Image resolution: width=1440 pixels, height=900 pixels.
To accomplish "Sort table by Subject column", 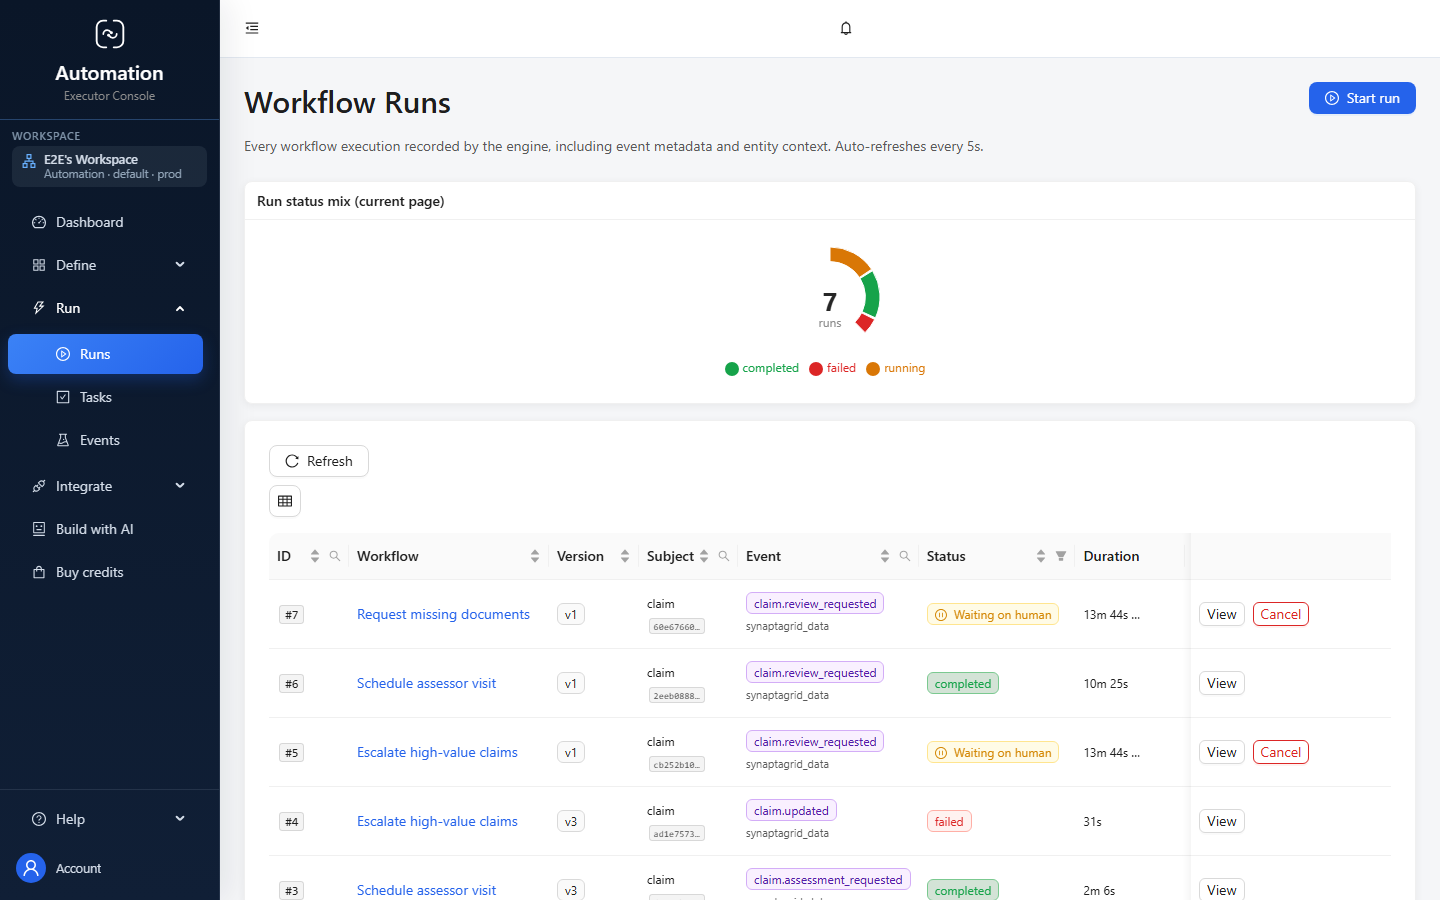I will (x=704, y=556).
